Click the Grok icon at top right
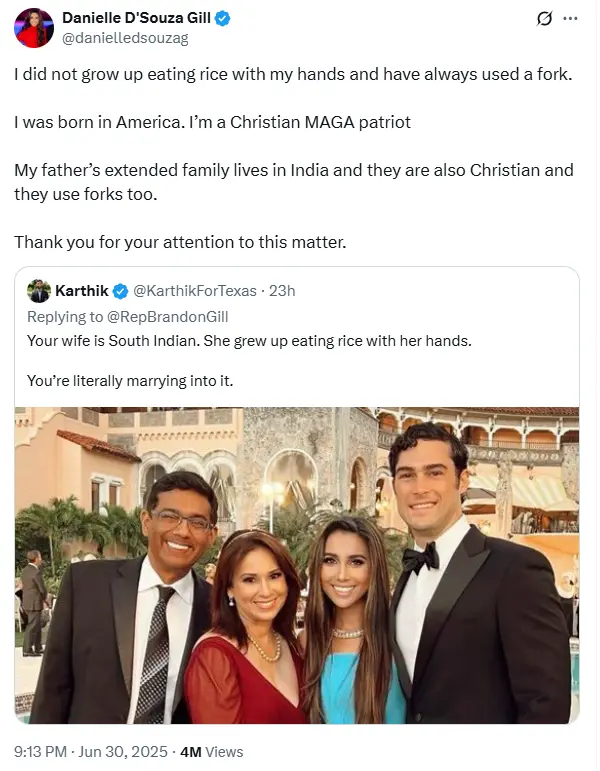This screenshot has width=600, height=771. point(545,19)
